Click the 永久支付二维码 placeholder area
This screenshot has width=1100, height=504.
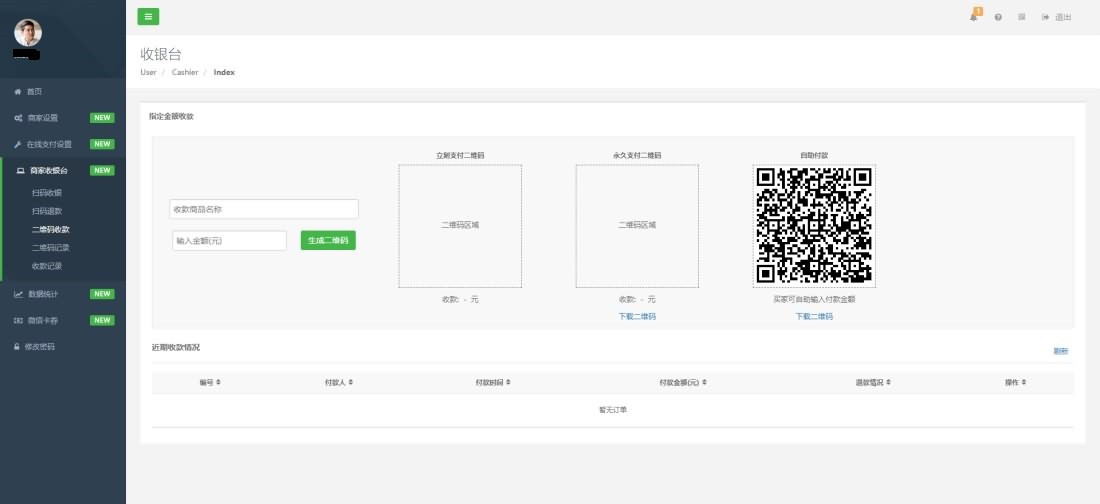(637, 225)
